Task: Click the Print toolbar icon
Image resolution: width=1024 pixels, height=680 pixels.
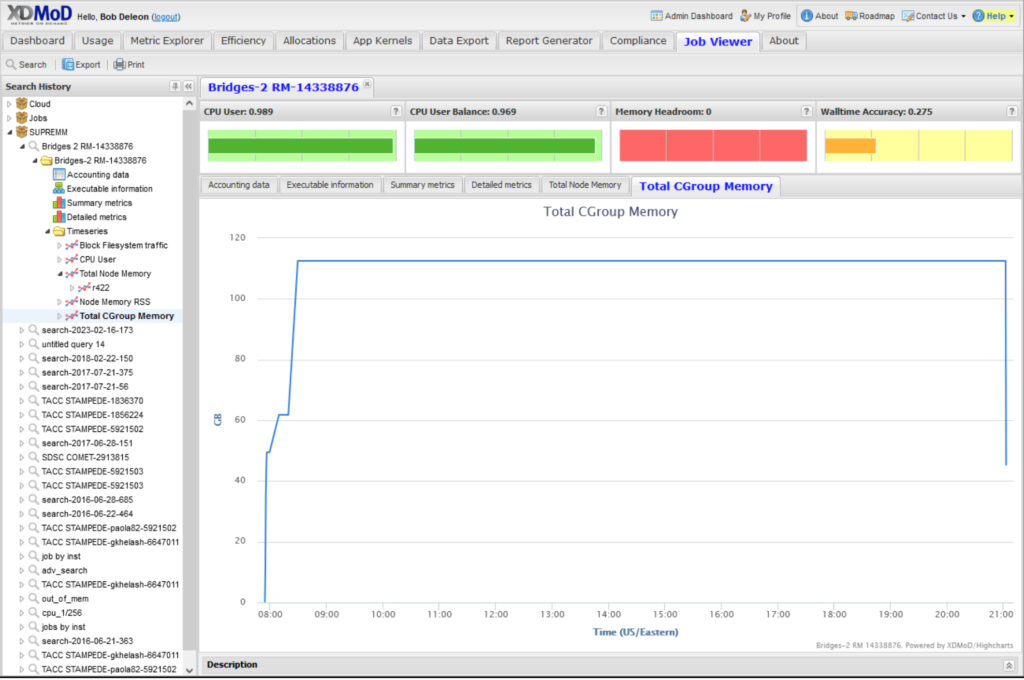Action: point(119,64)
